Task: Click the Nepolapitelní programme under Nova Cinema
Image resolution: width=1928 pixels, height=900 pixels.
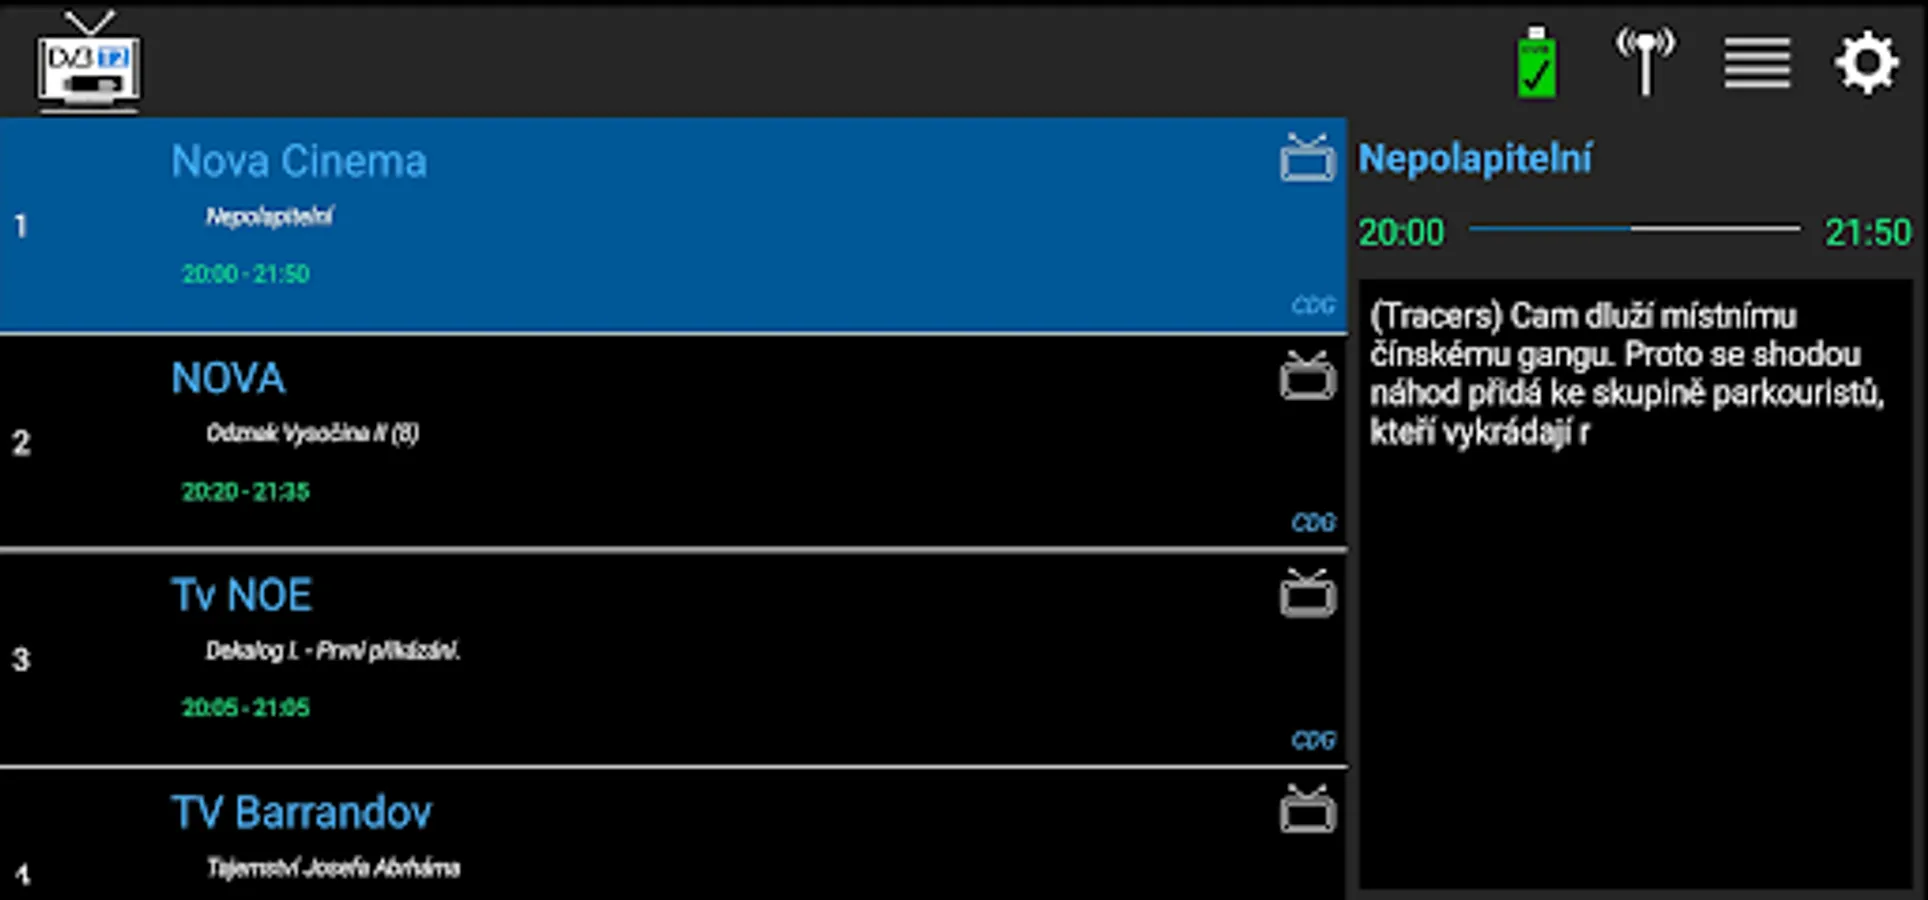Action: pos(269,216)
